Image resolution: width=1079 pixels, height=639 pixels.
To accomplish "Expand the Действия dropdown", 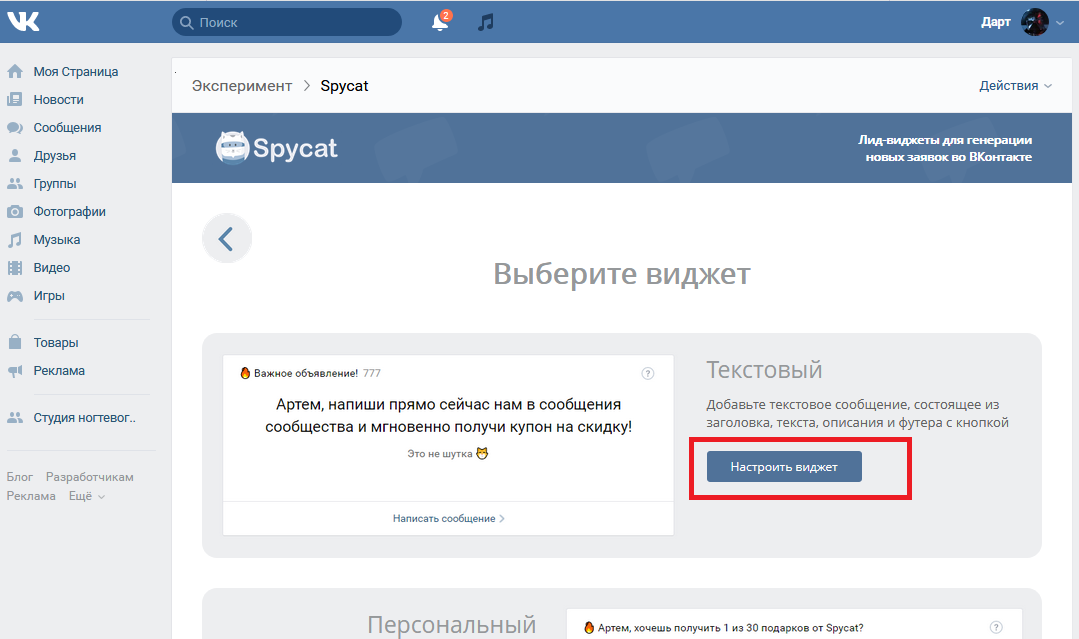I will [x=1015, y=86].
